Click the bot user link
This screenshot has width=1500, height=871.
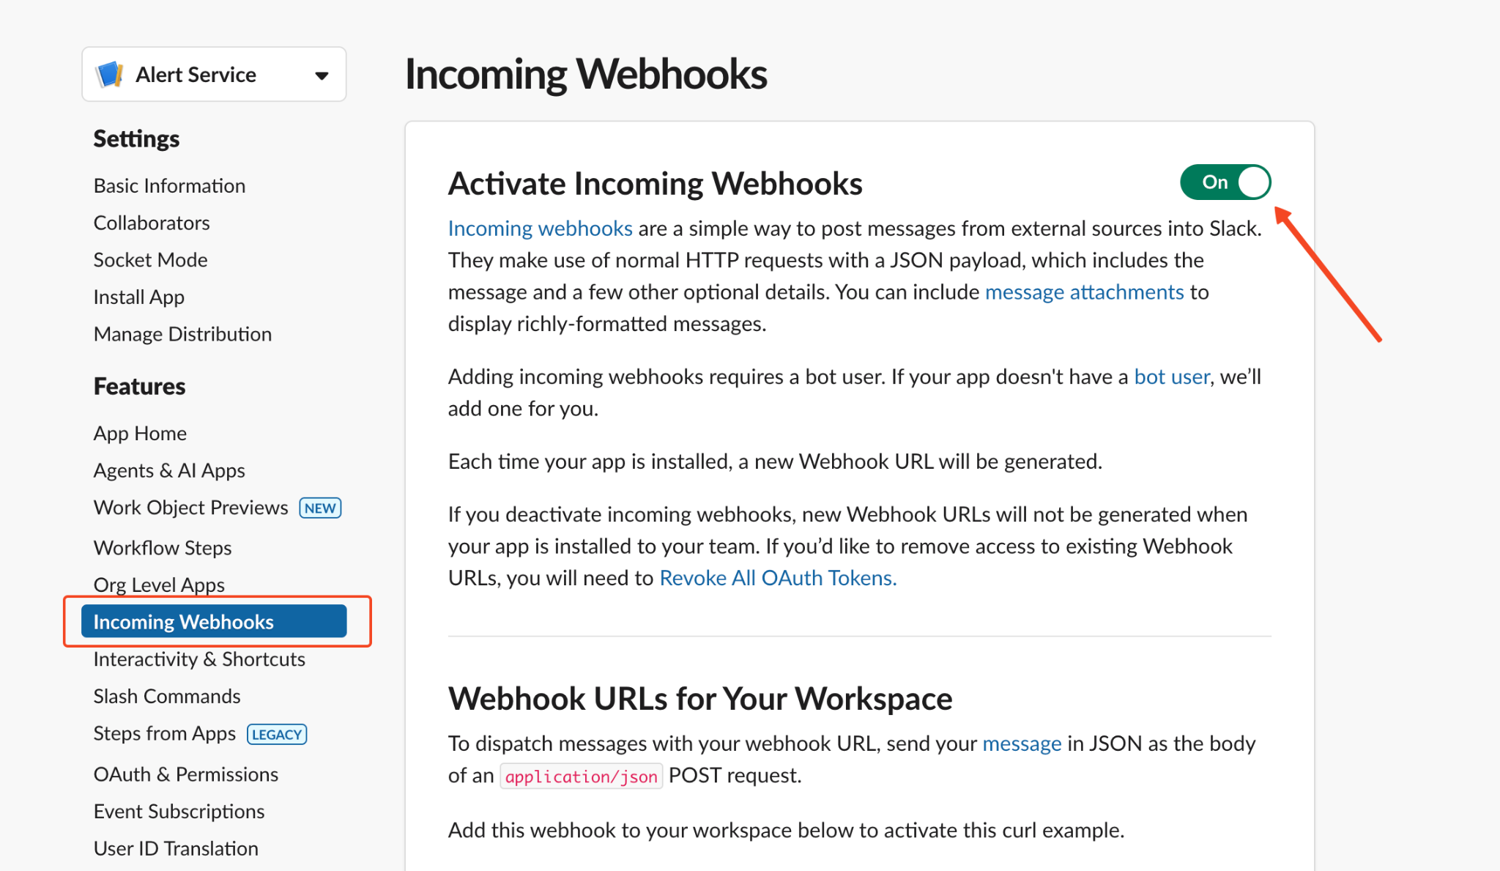[x=1171, y=377]
